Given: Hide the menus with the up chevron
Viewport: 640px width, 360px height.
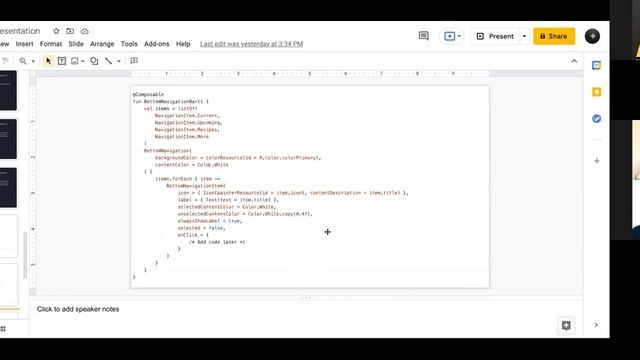Looking at the screenshot, I should pos(574,61).
